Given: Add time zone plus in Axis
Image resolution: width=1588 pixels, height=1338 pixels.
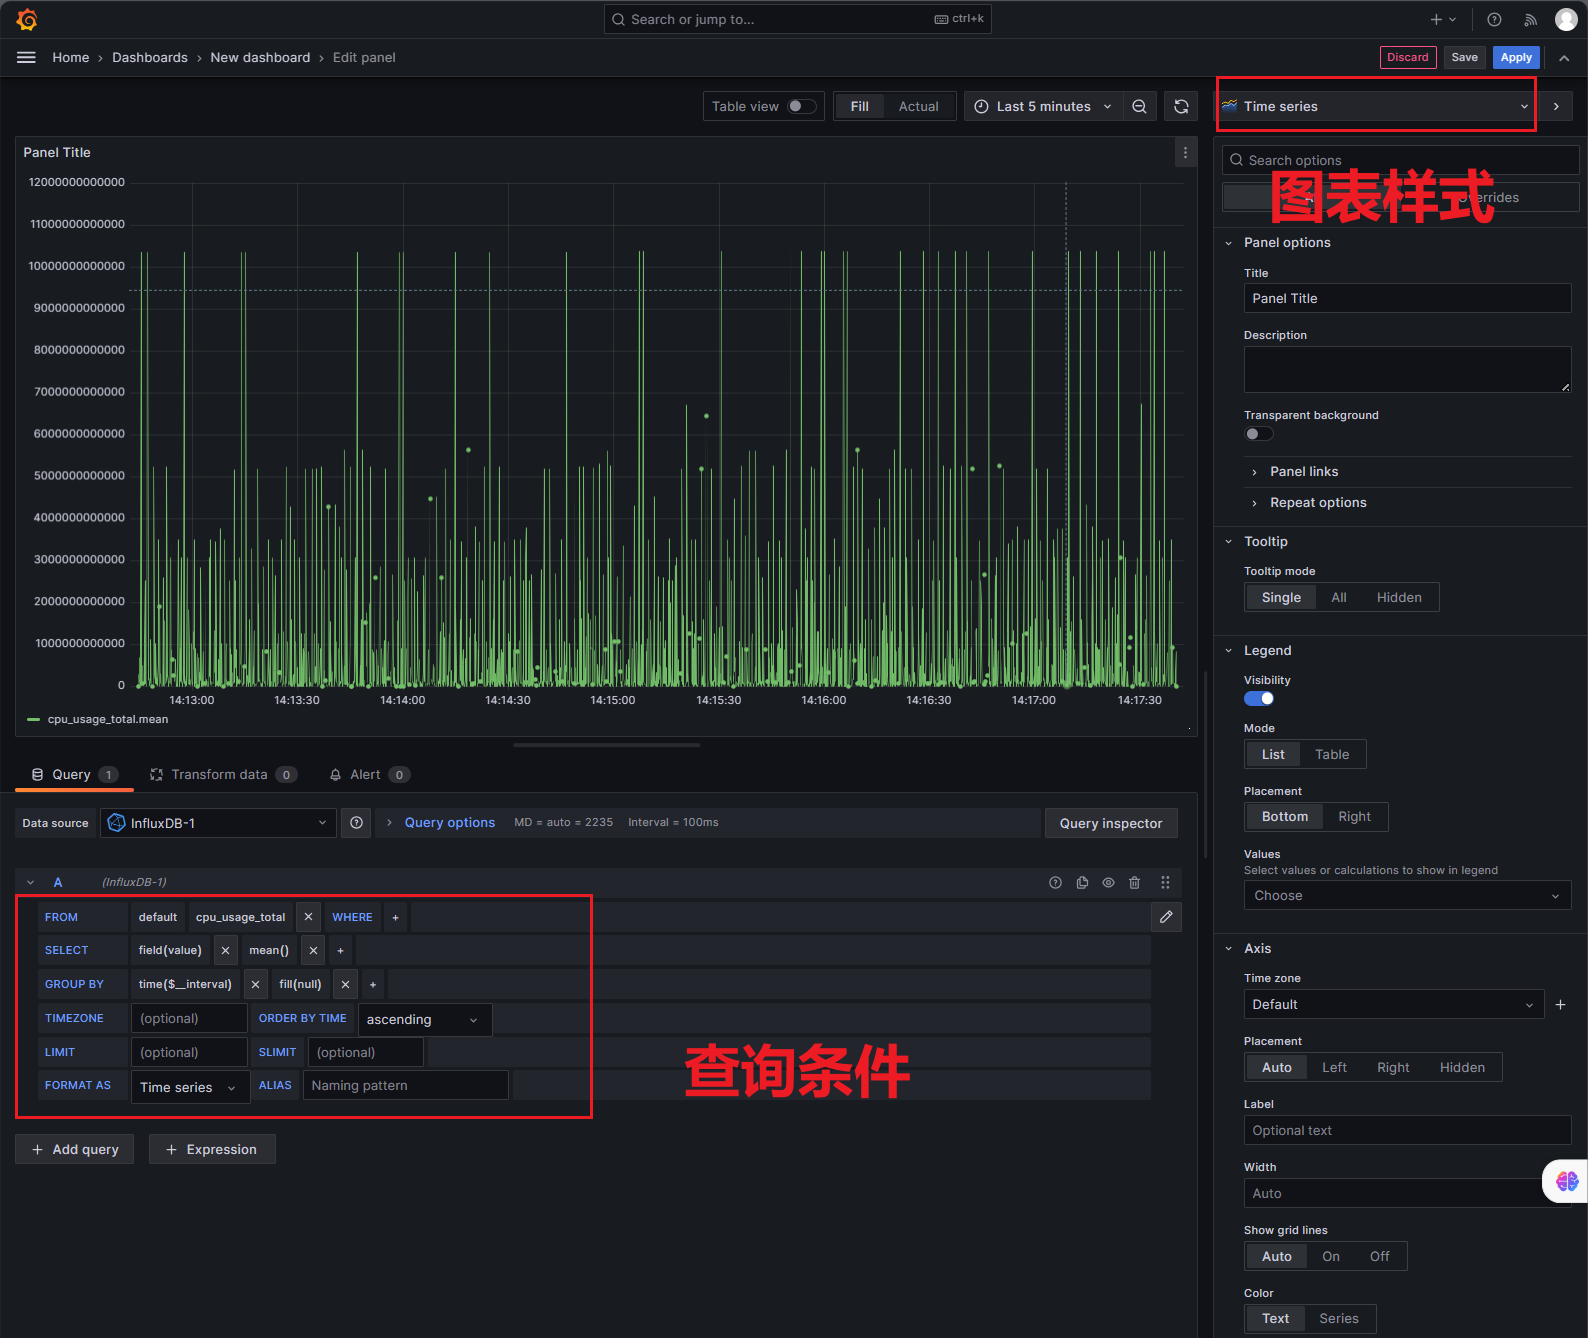Looking at the screenshot, I should [x=1560, y=1004].
